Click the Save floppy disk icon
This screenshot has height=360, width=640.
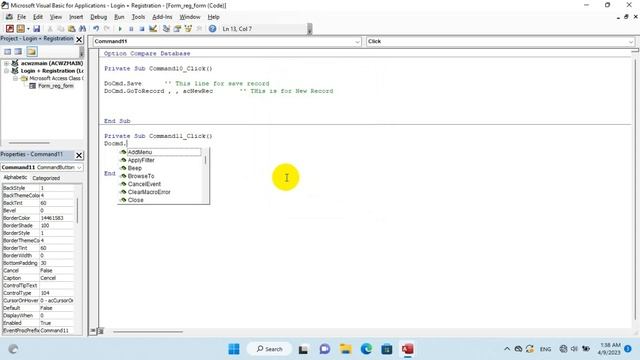coord(37,29)
